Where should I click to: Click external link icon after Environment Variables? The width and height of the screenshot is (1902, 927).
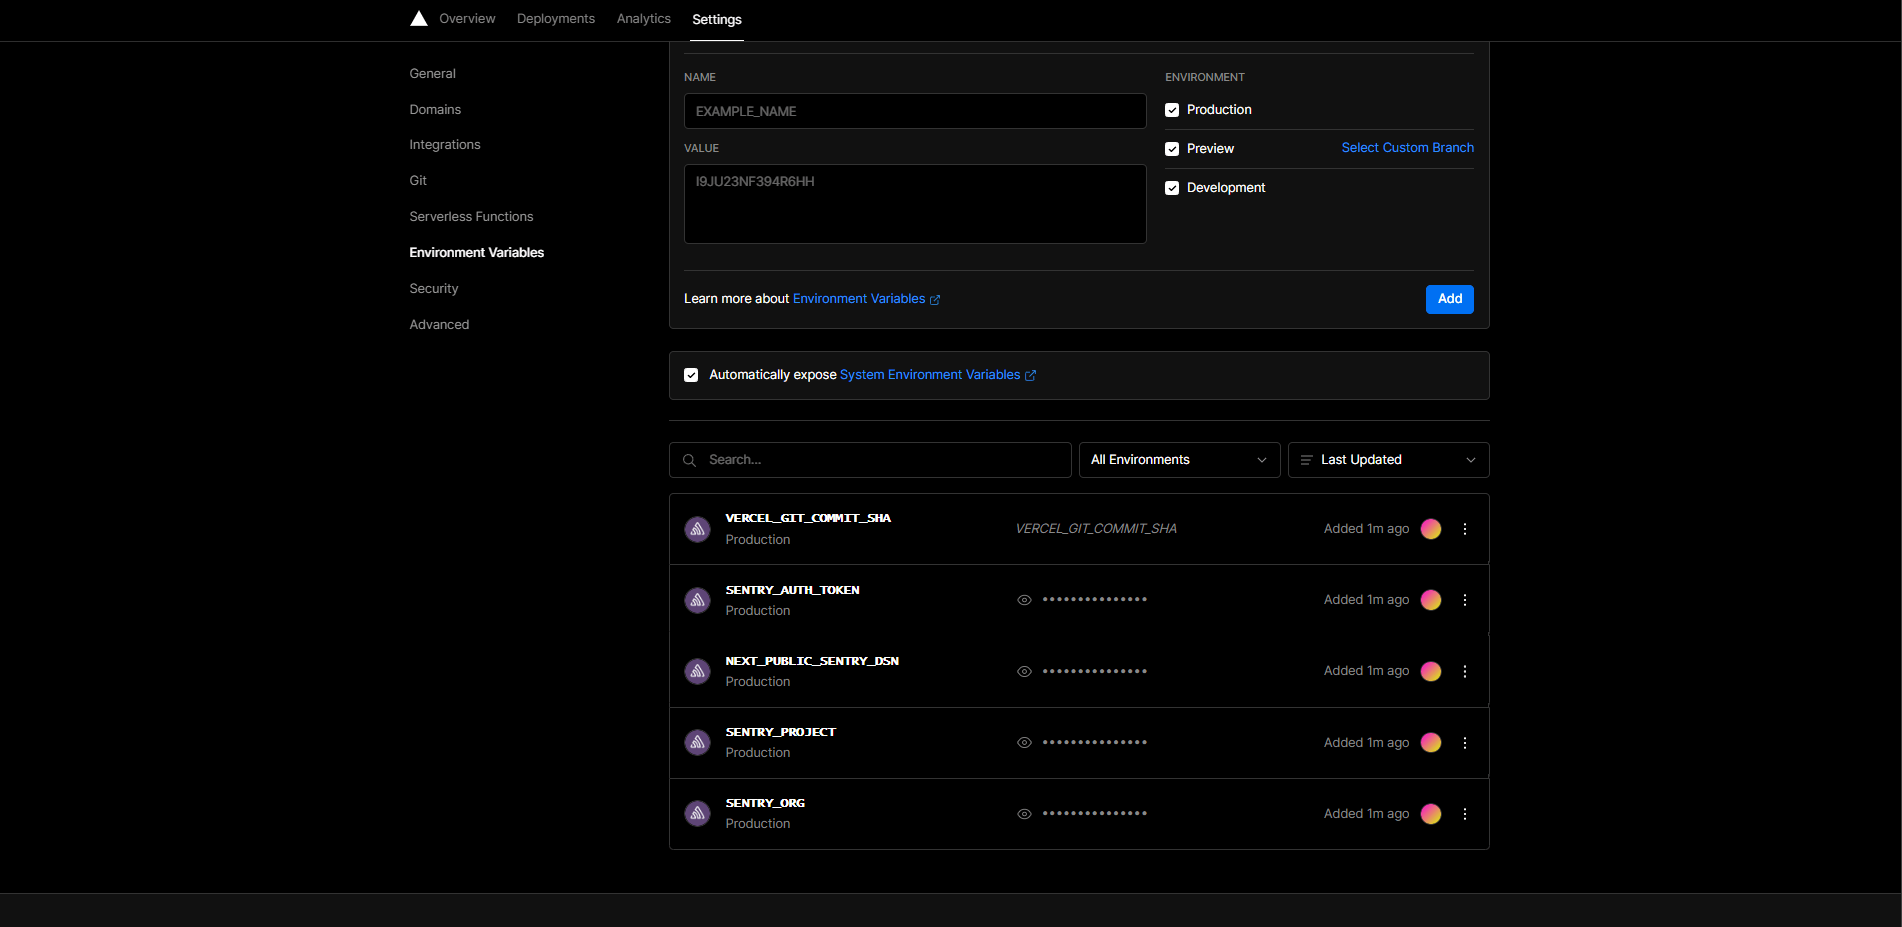[935, 300]
